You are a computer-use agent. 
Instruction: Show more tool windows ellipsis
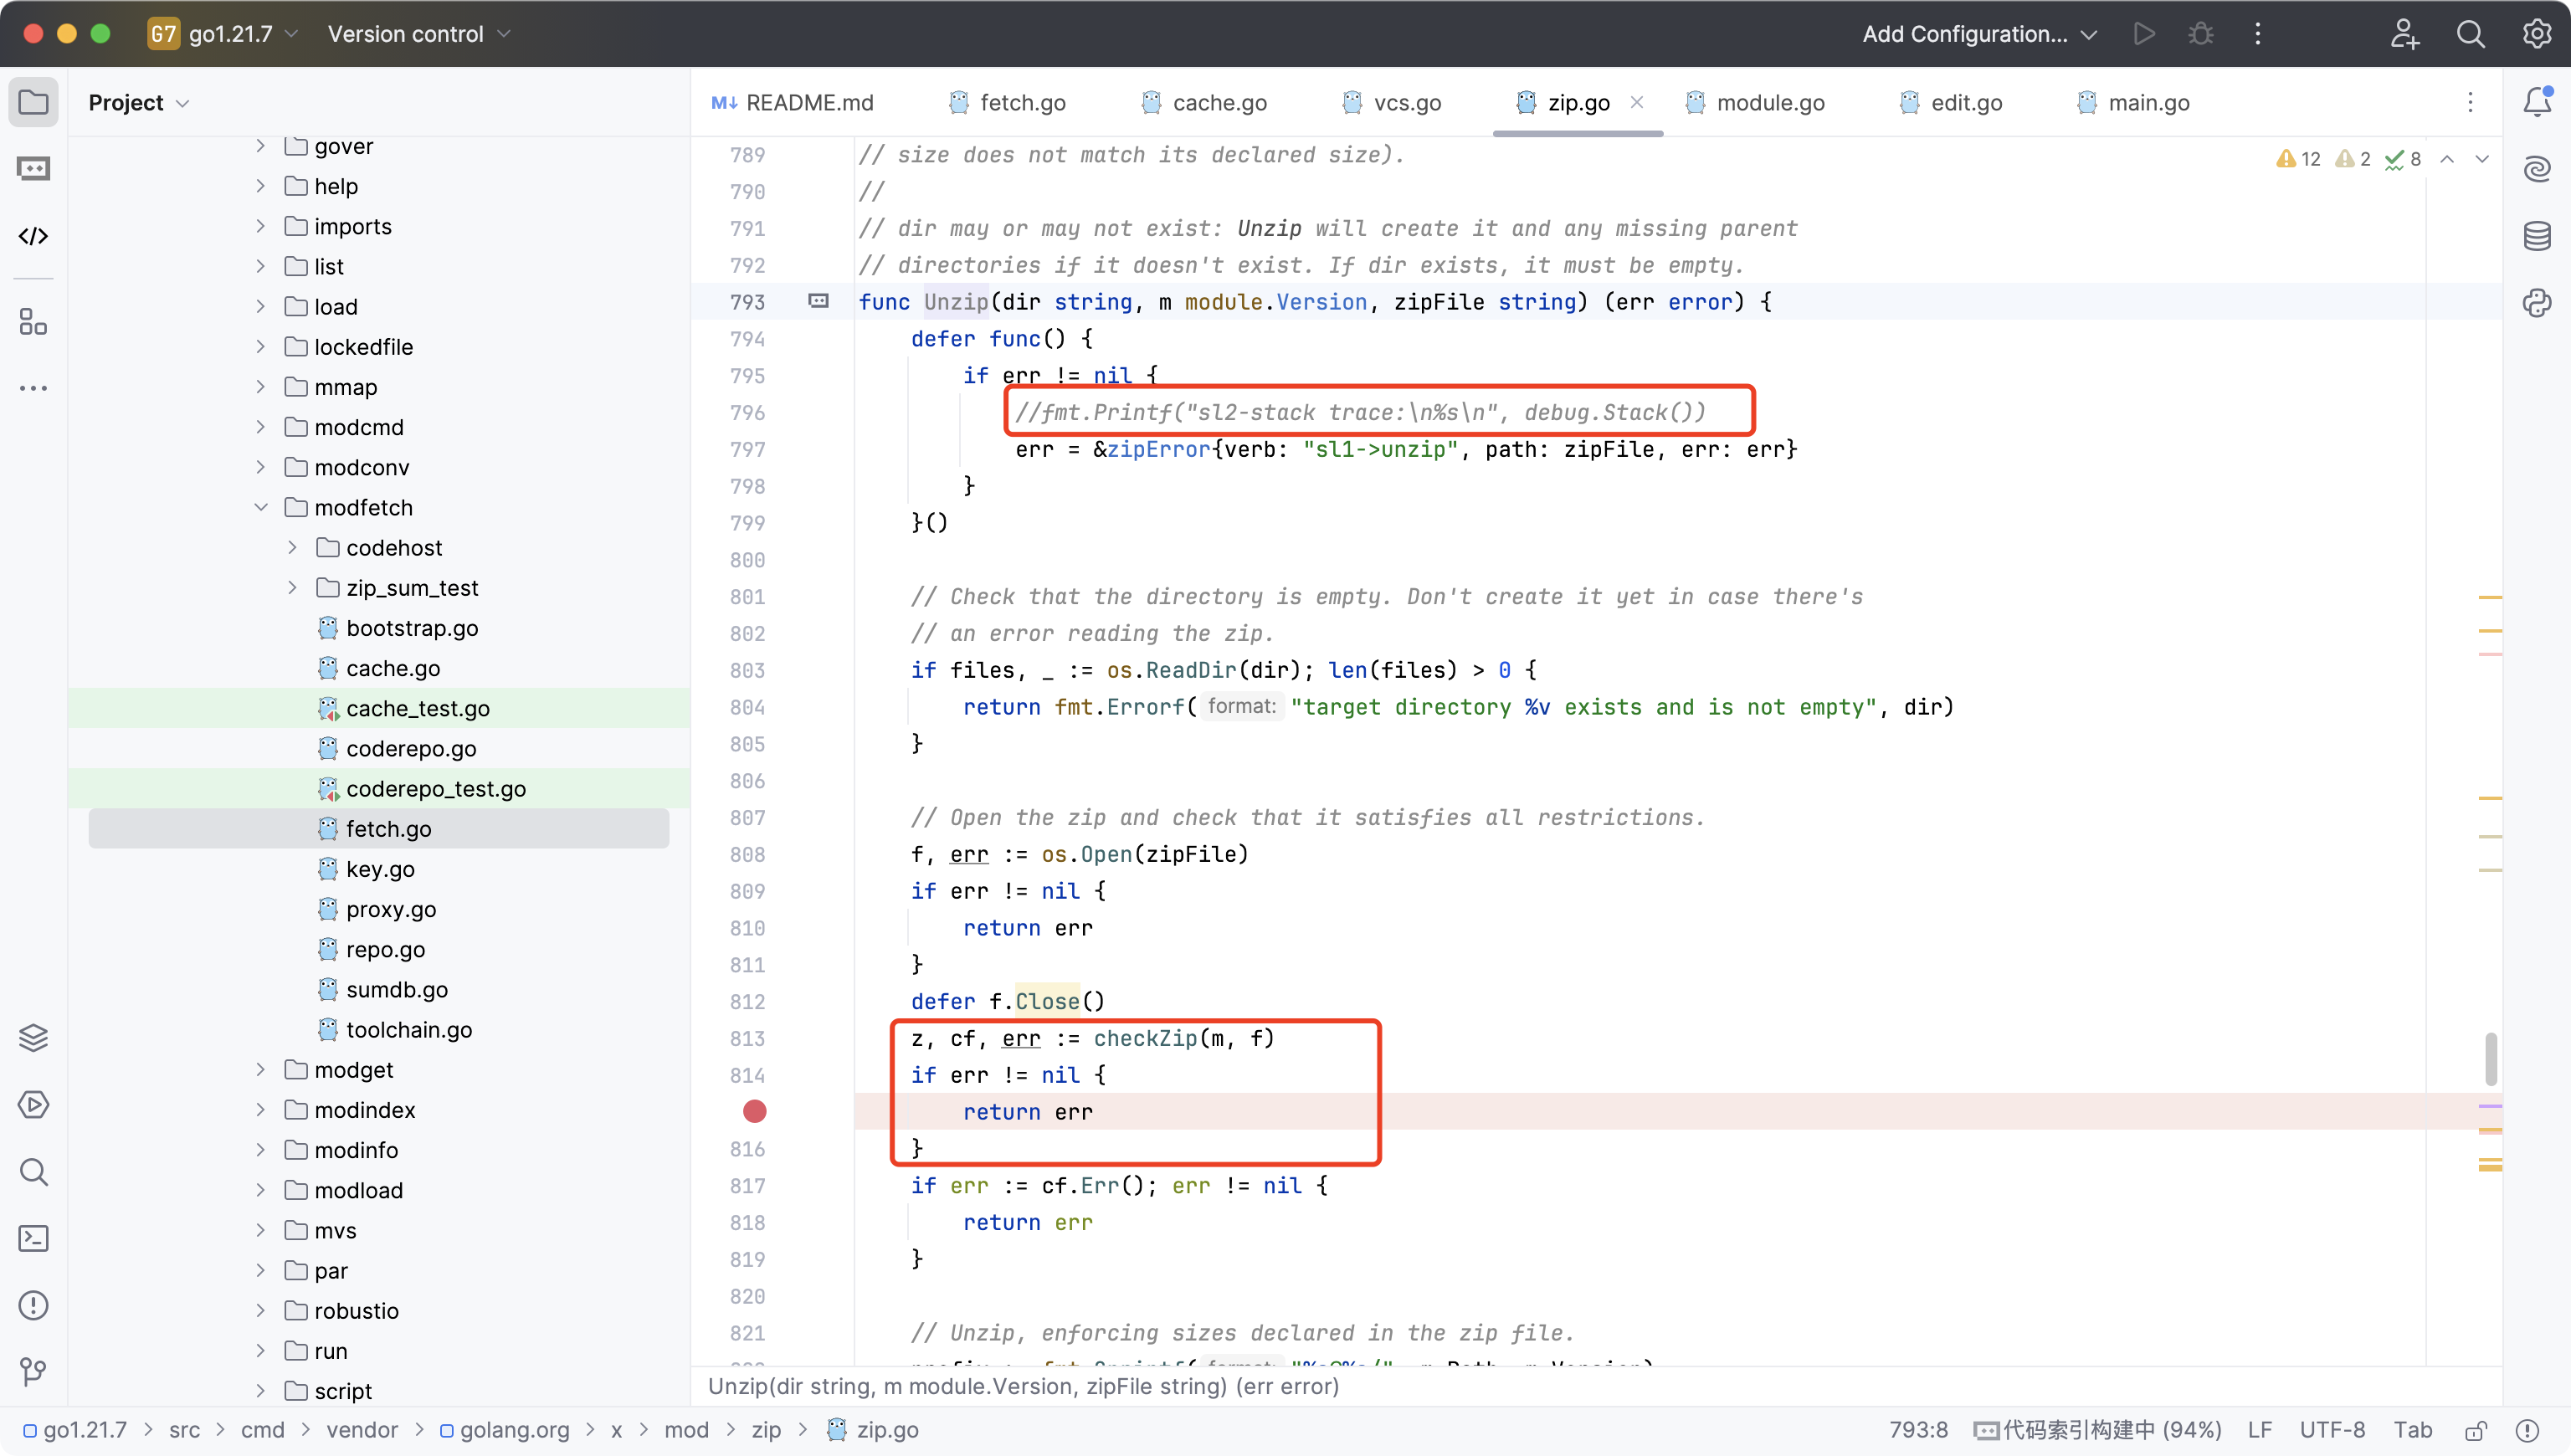(x=33, y=388)
